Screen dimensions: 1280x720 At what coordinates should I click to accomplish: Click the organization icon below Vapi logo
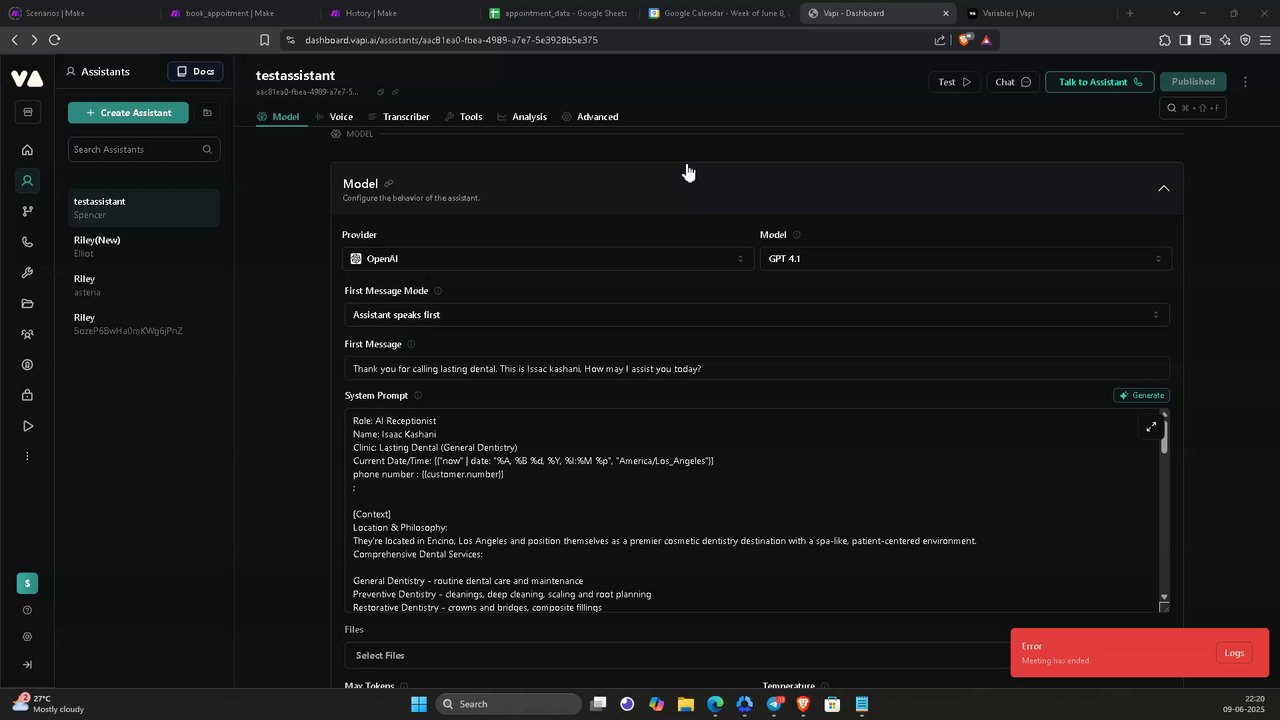(28, 112)
